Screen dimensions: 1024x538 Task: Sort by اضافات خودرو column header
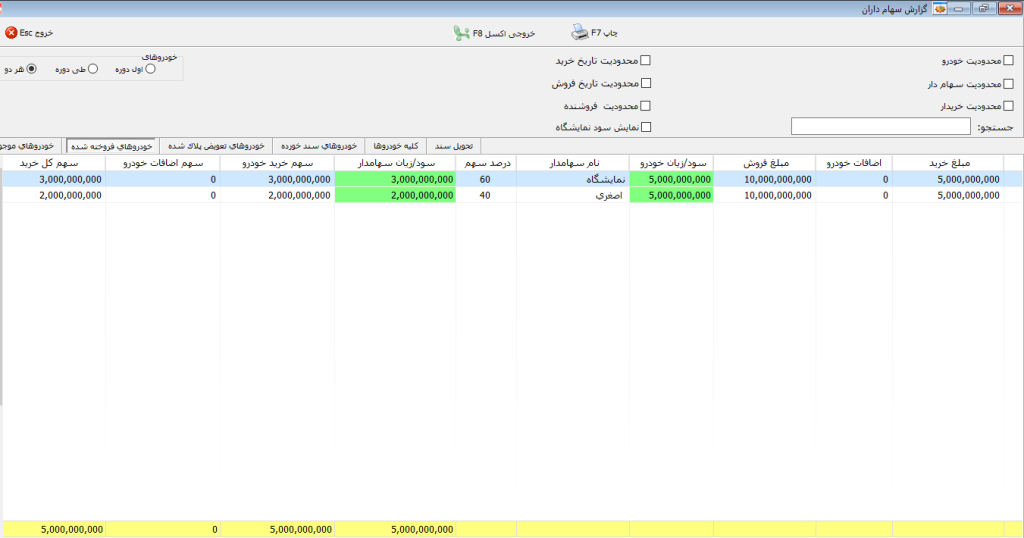pyautogui.click(x=854, y=163)
